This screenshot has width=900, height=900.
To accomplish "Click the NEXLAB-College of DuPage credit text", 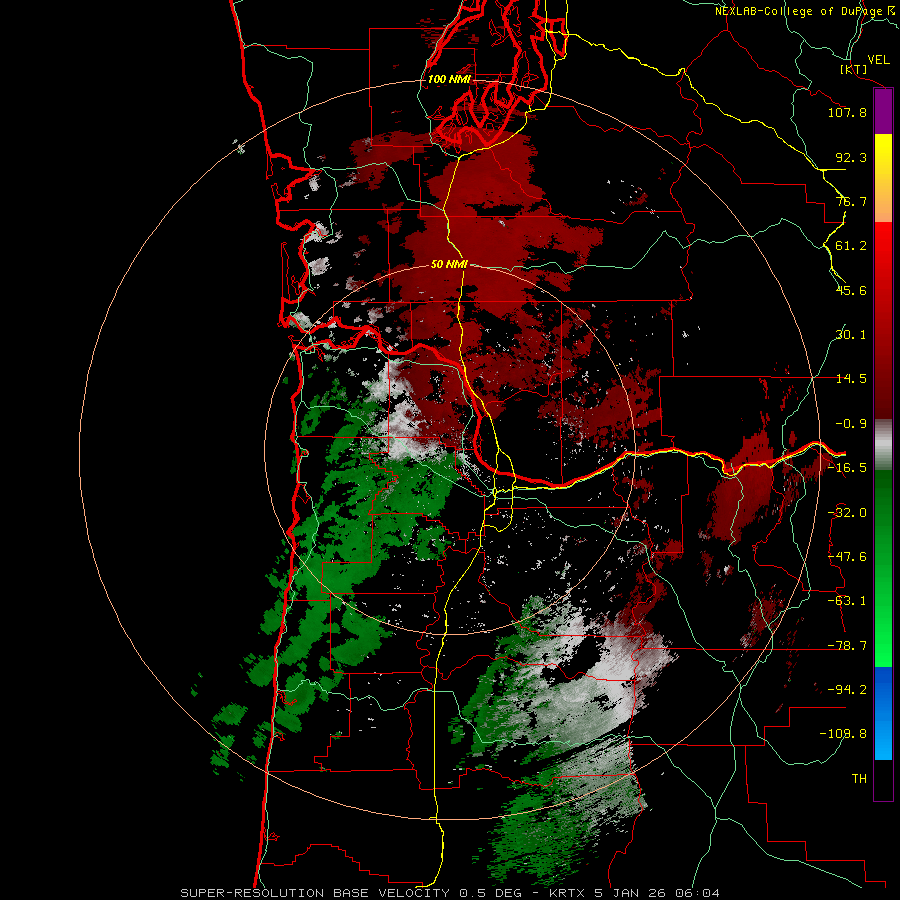I will click(804, 11).
